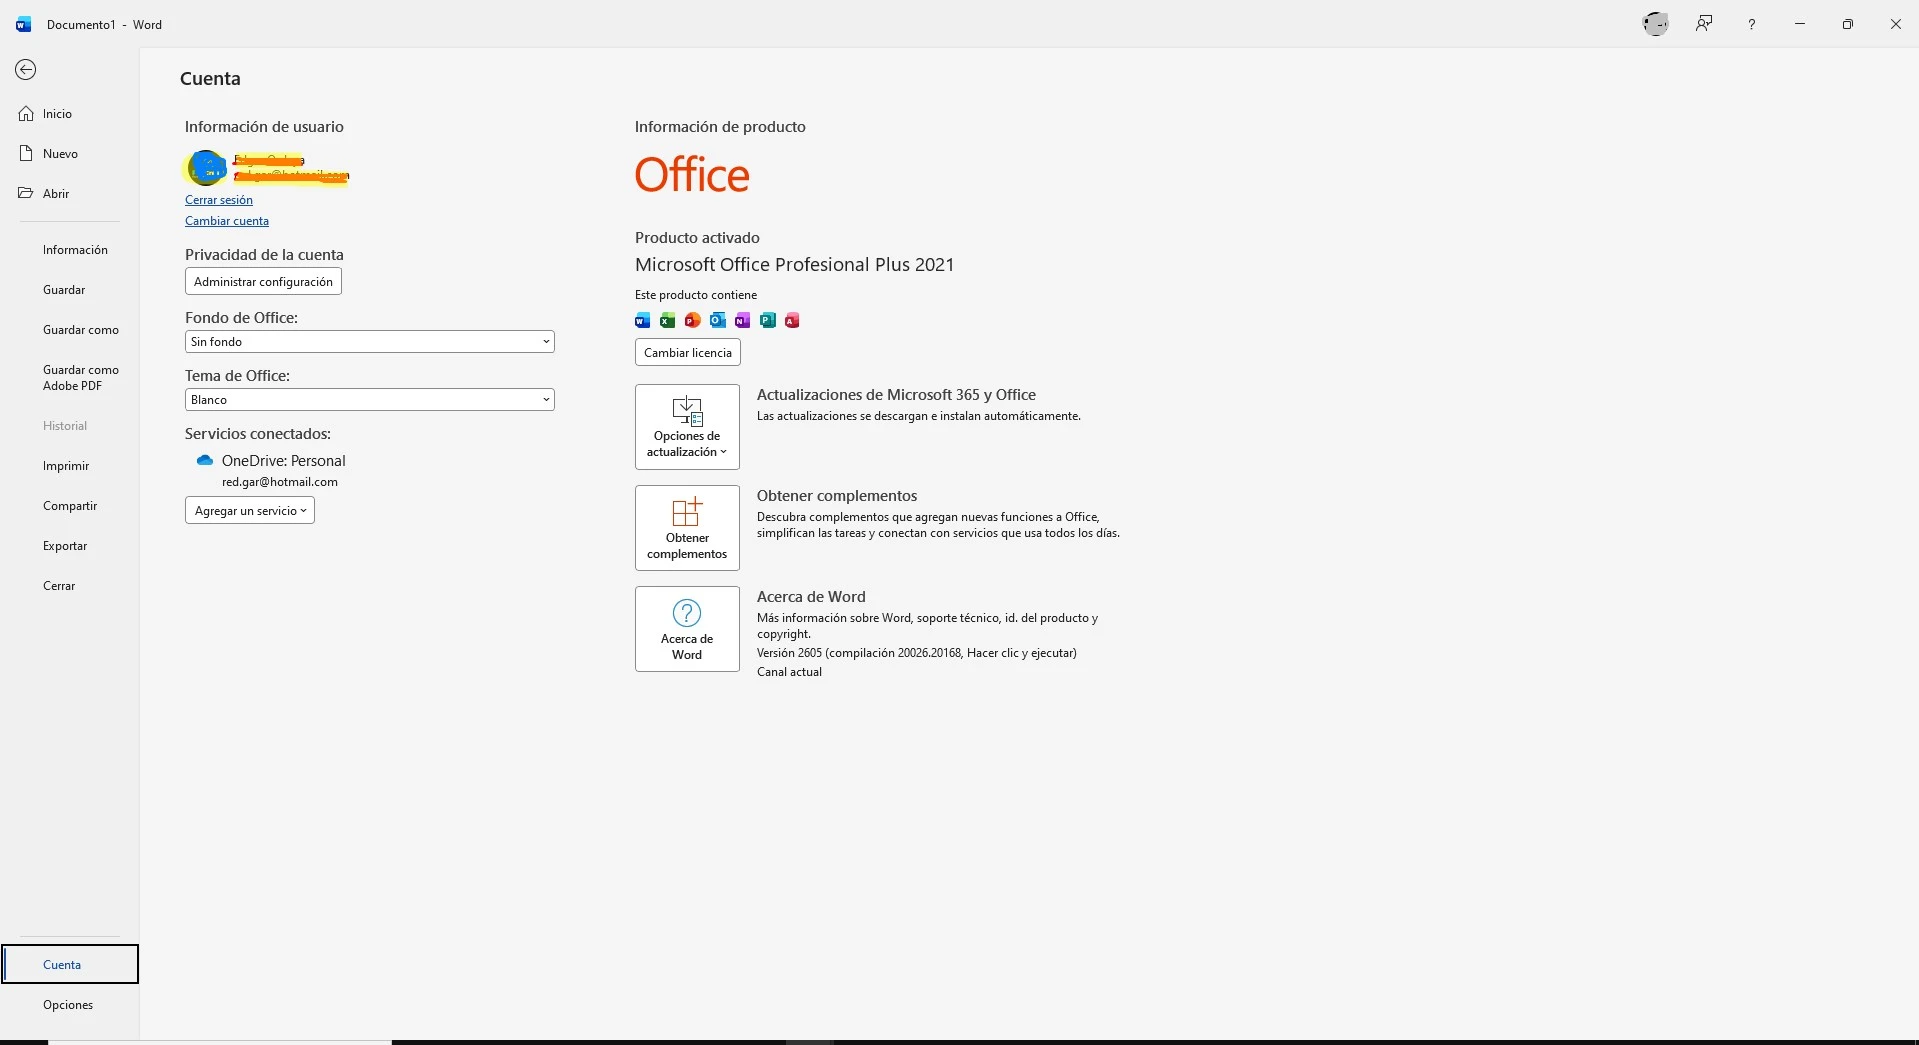Click the Excel product icon
Viewport: 1919px width, 1045px height.
coord(668,320)
